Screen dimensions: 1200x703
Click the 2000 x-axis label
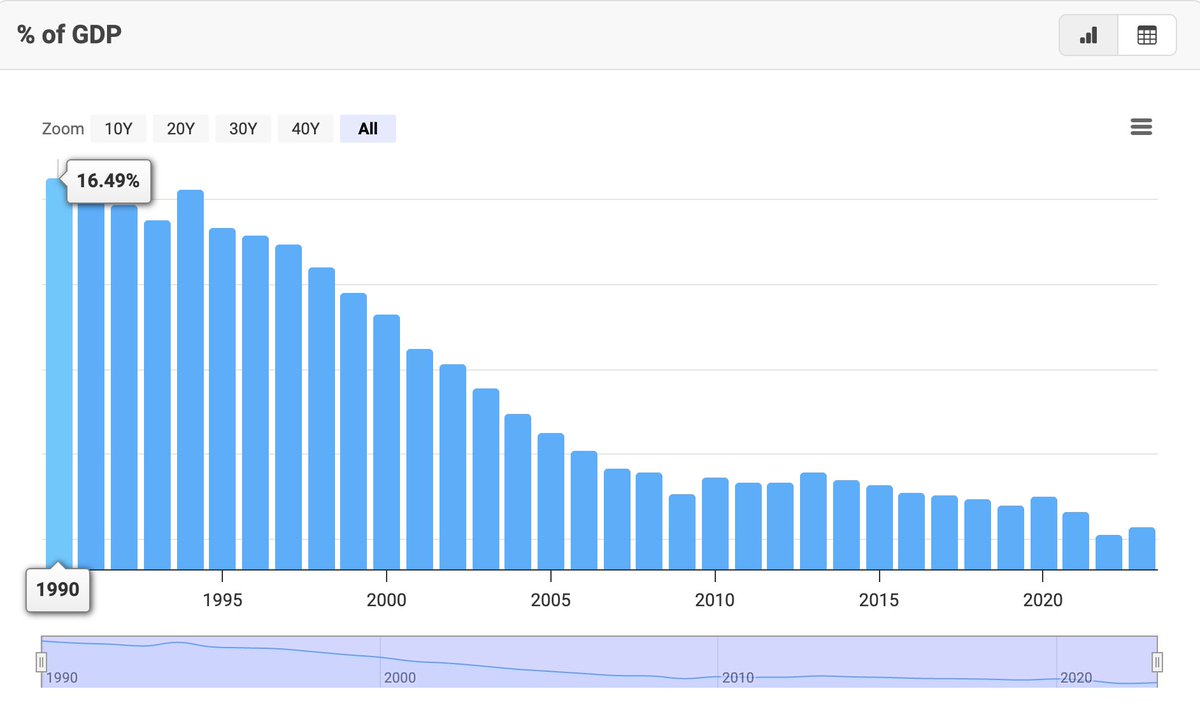pos(387,600)
